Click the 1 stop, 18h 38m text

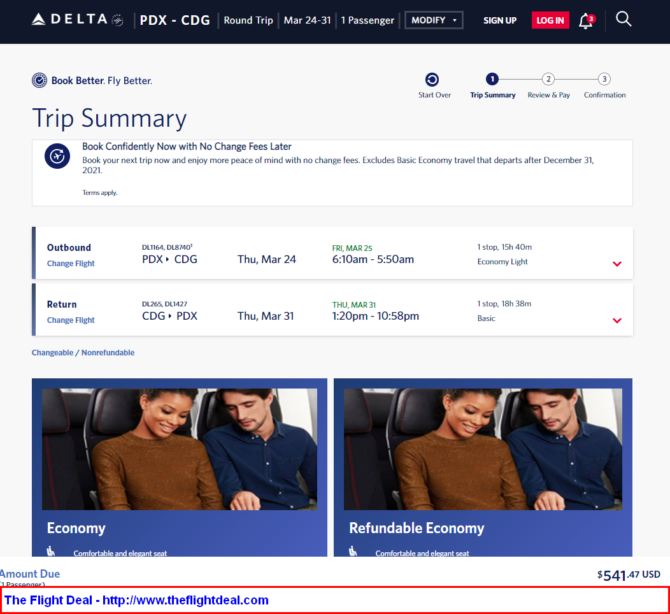pyautogui.click(x=504, y=304)
